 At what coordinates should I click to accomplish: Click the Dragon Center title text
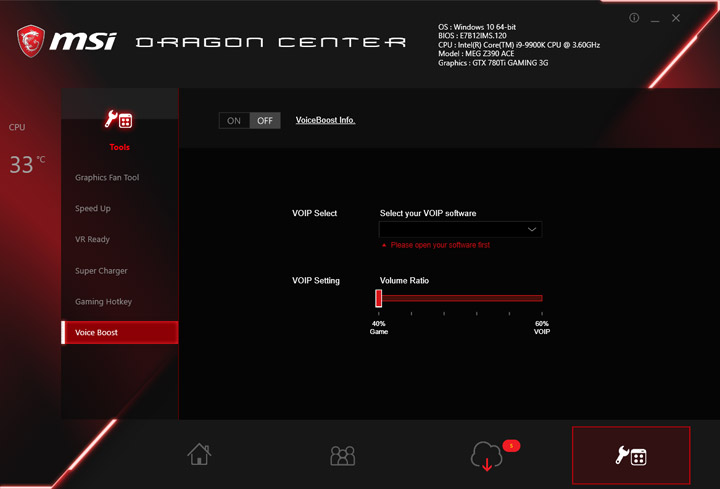coord(271,42)
